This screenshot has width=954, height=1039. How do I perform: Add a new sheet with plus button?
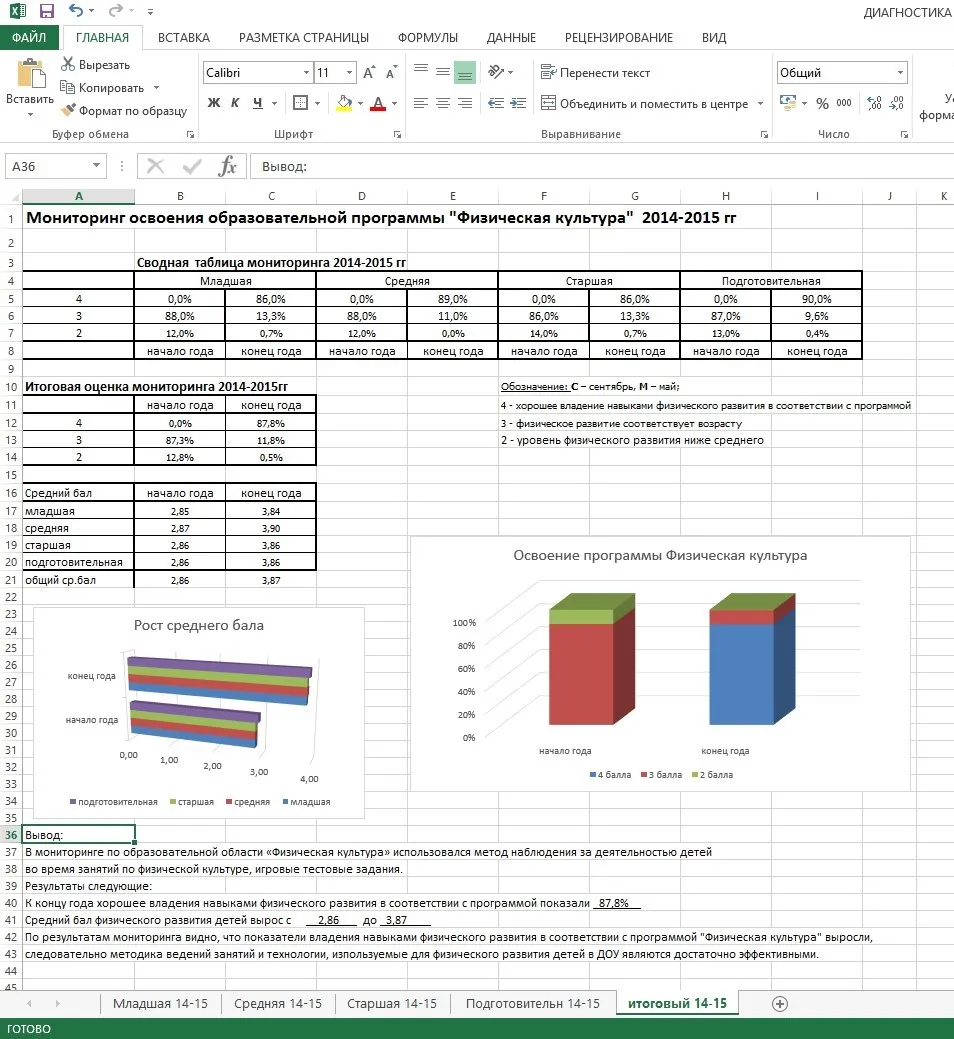(x=780, y=1004)
